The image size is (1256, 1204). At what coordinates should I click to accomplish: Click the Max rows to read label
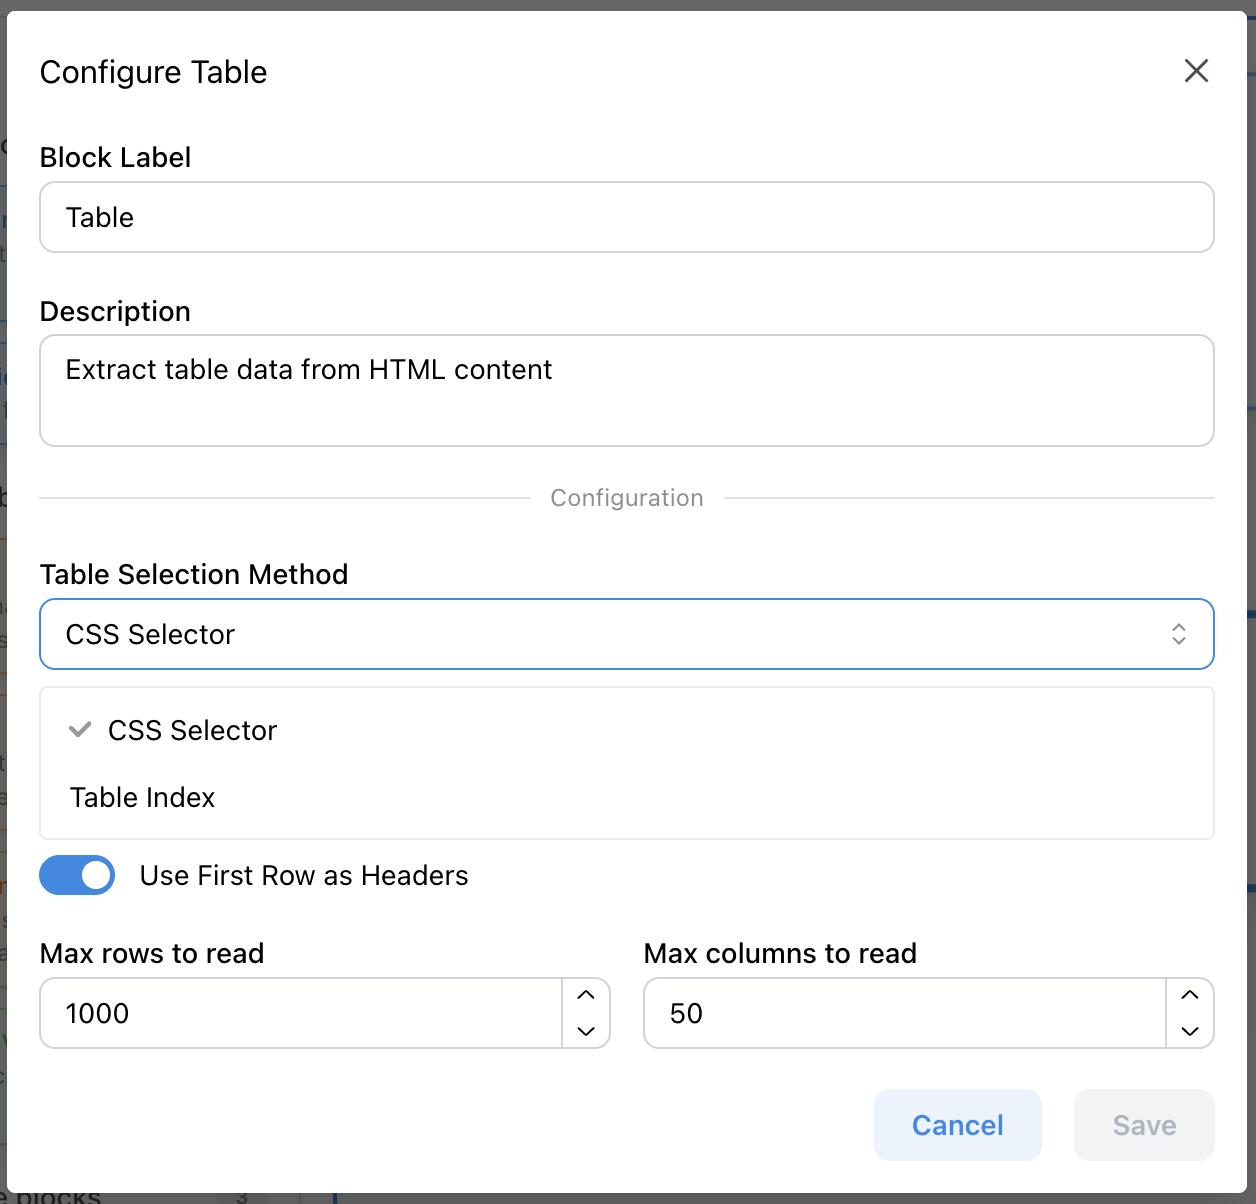click(152, 954)
